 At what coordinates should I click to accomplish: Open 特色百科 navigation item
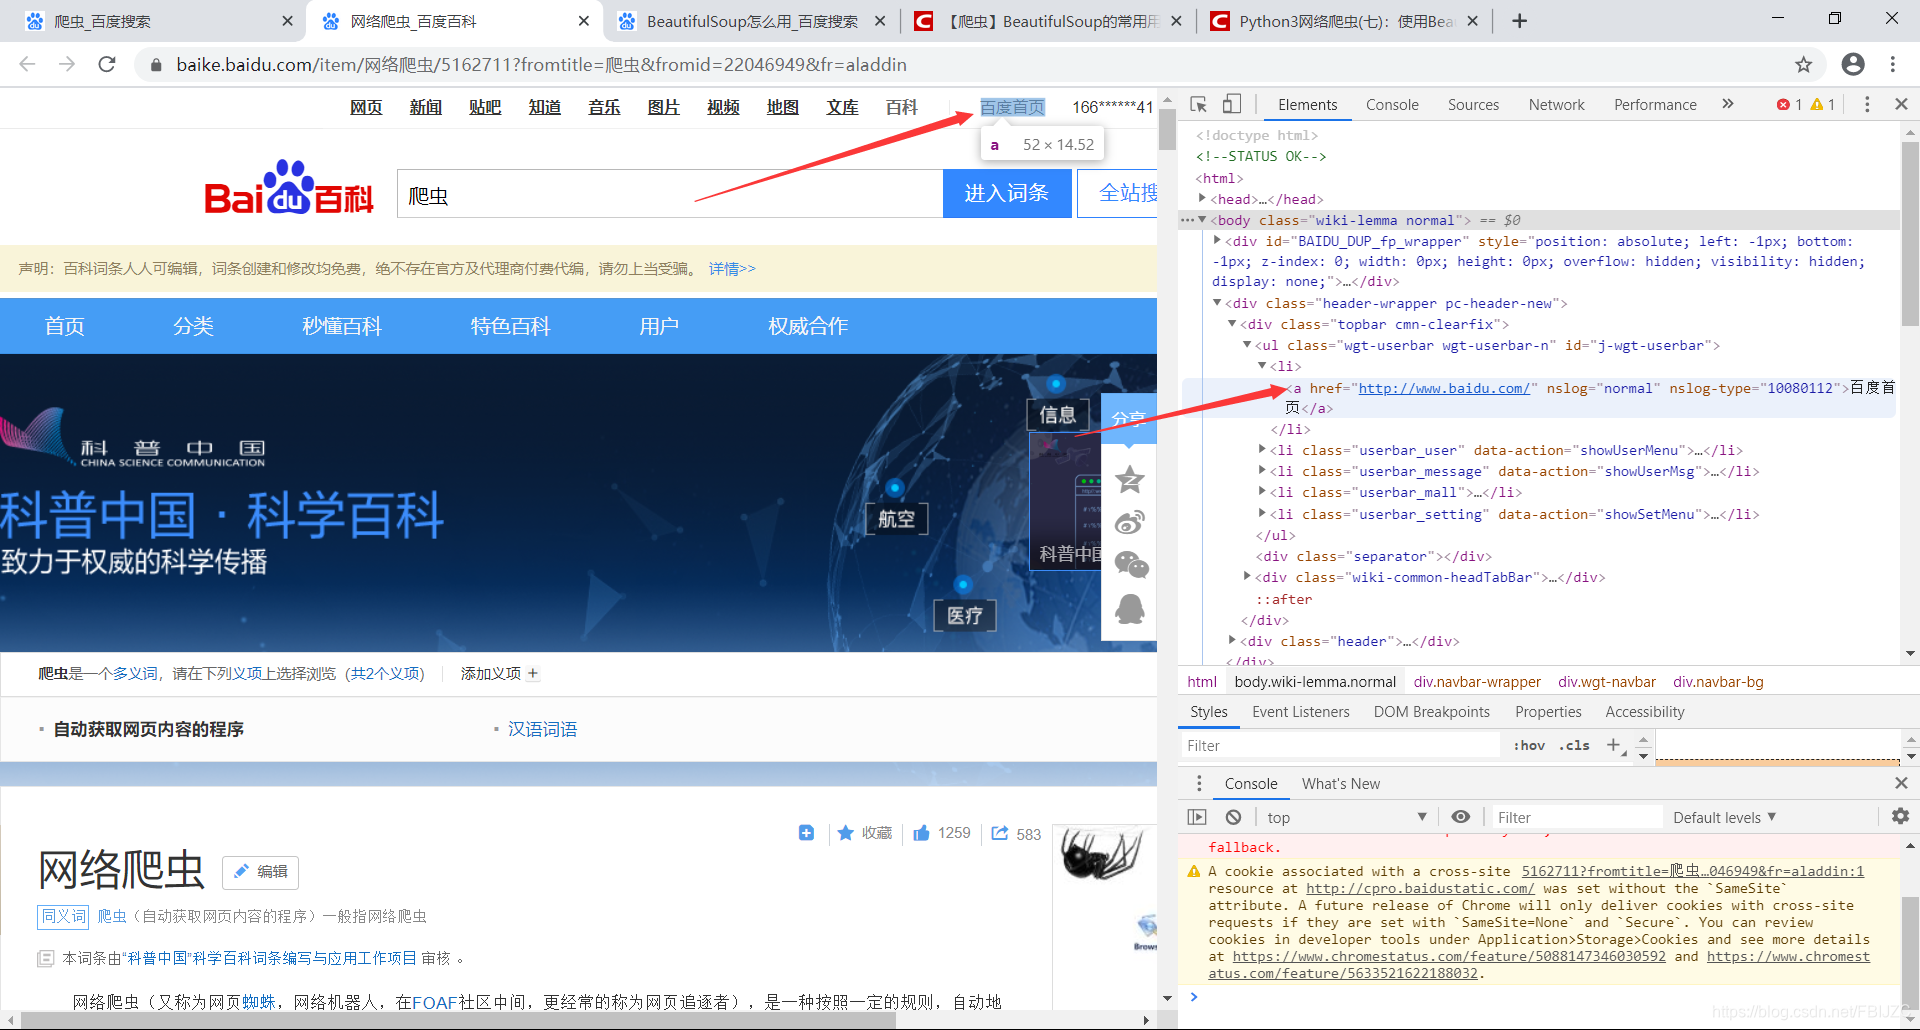tap(510, 326)
